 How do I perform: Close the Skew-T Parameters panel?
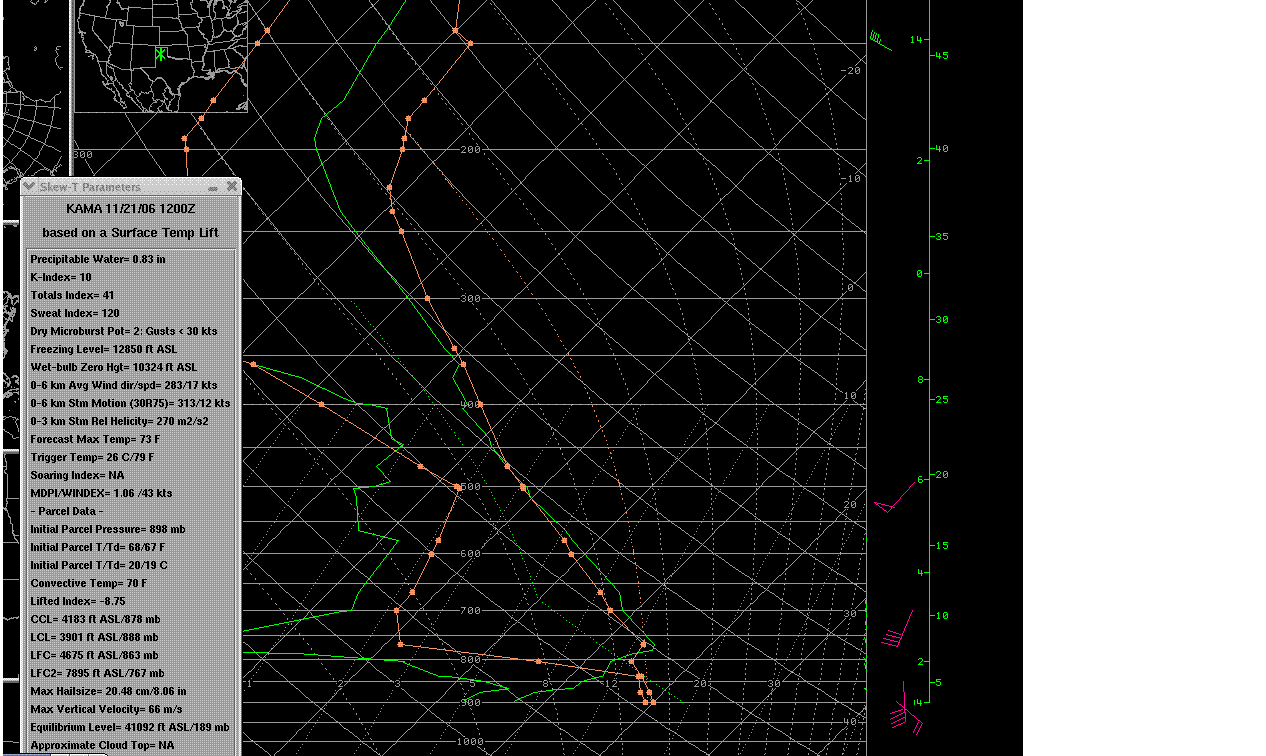click(232, 187)
